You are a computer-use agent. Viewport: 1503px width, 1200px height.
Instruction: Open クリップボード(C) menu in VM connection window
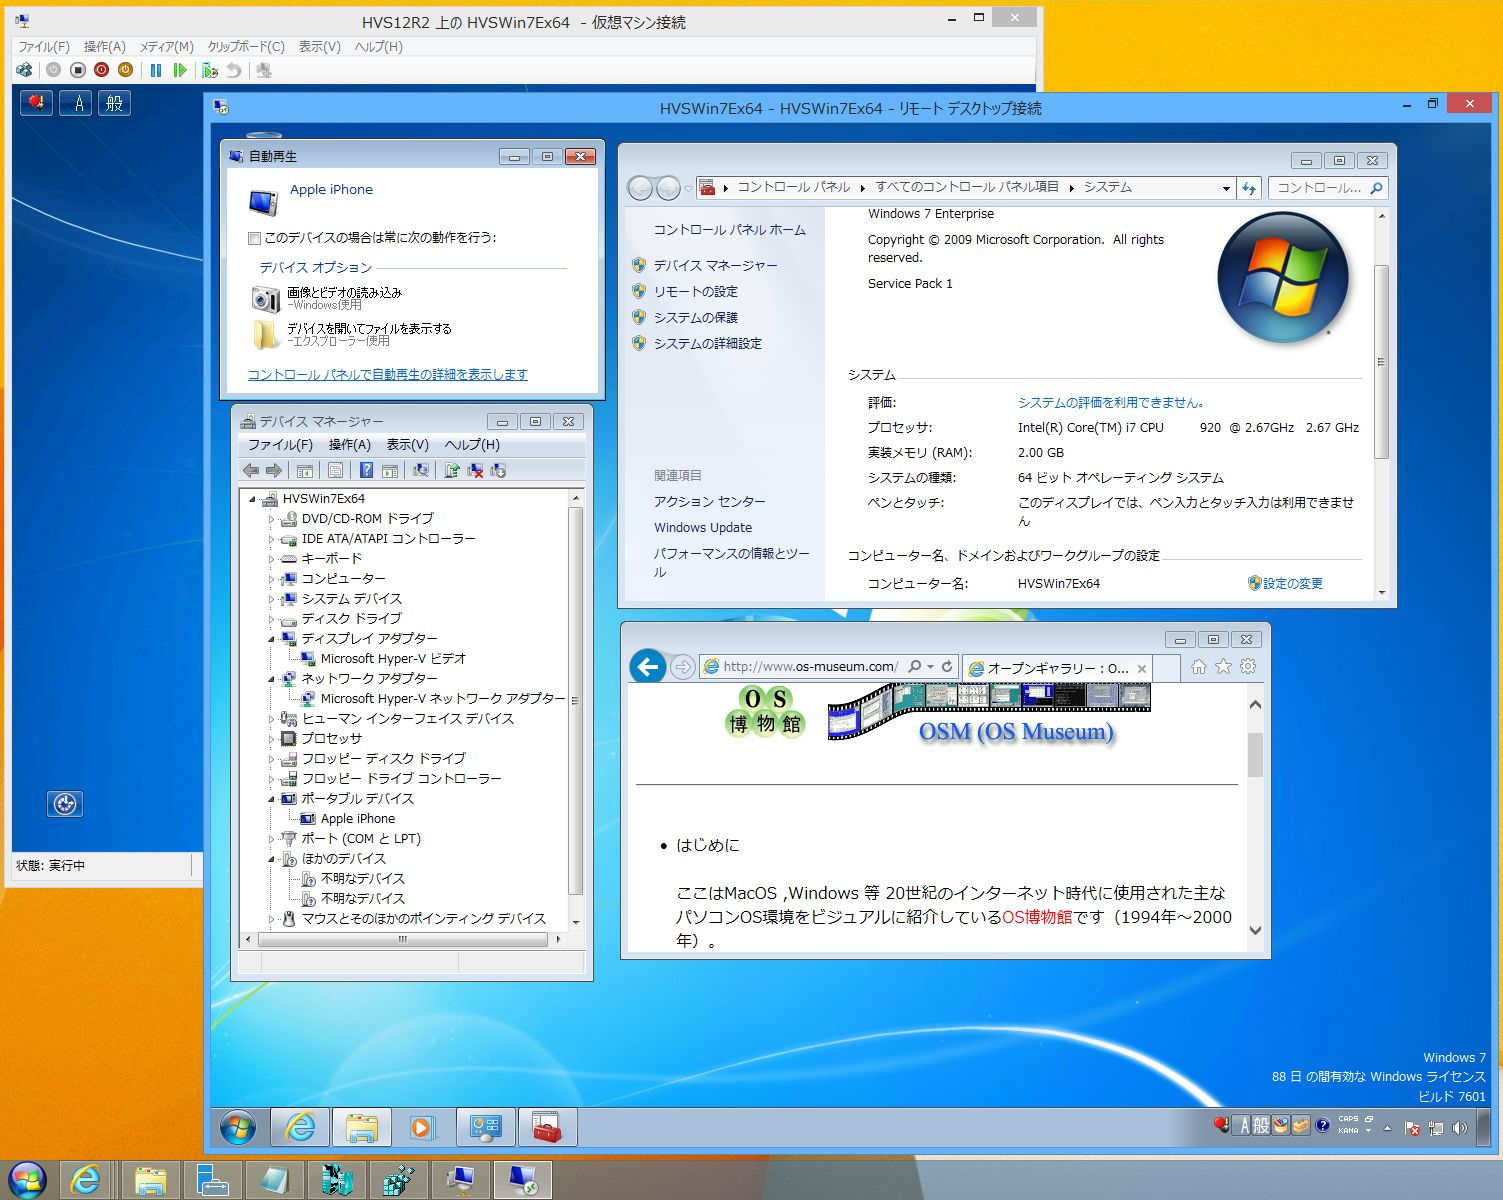246,47
